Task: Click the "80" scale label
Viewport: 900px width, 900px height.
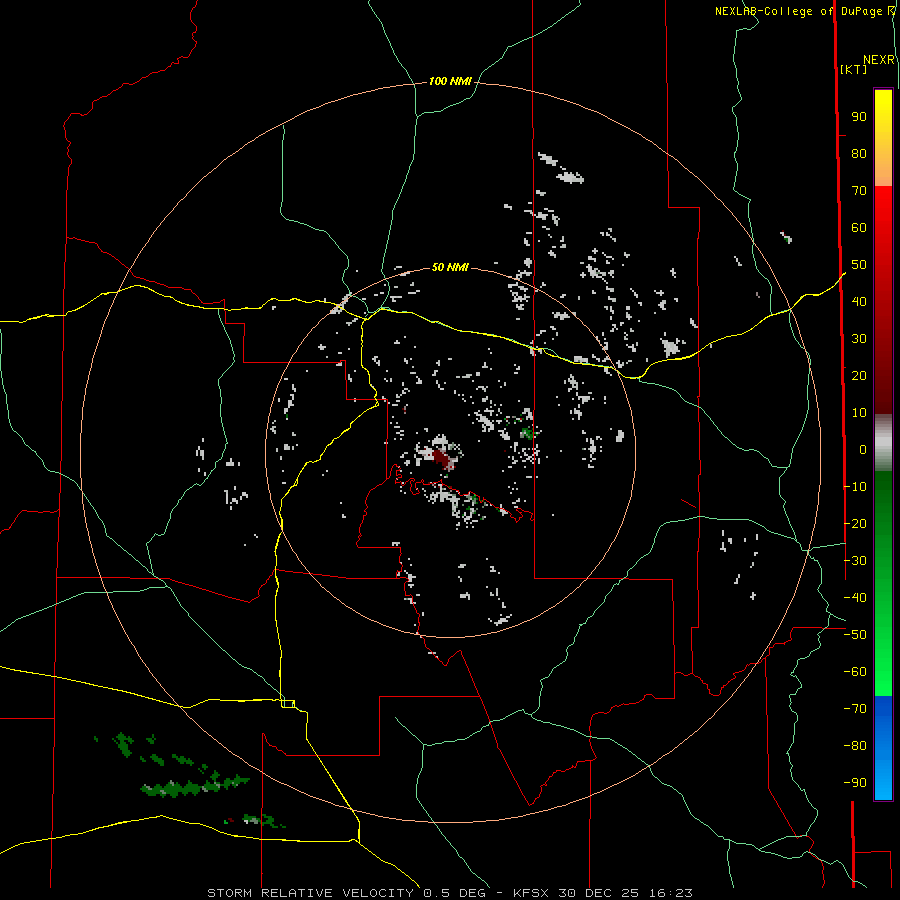Action: [x=859, y=154]
